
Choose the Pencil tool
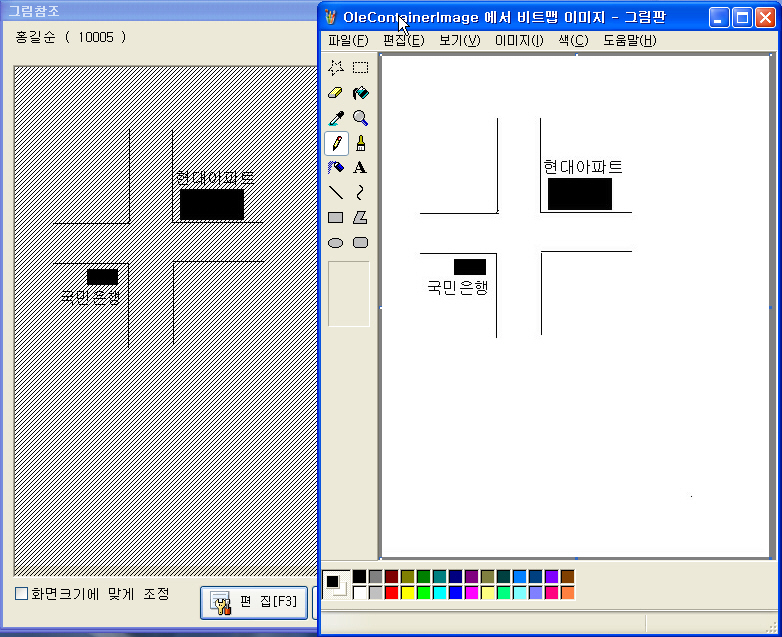(336, 143)
